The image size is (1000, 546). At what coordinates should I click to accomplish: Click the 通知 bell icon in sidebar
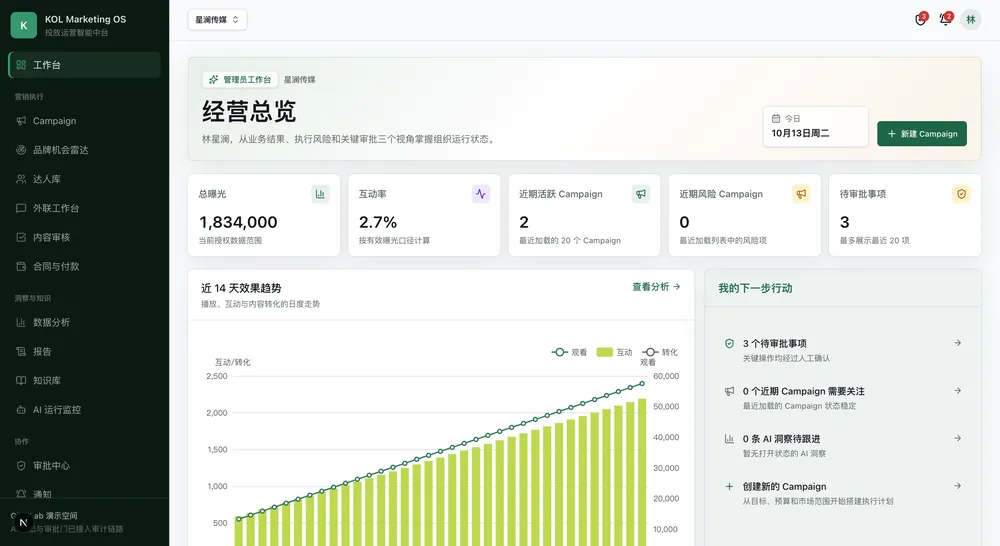[21, 494]
